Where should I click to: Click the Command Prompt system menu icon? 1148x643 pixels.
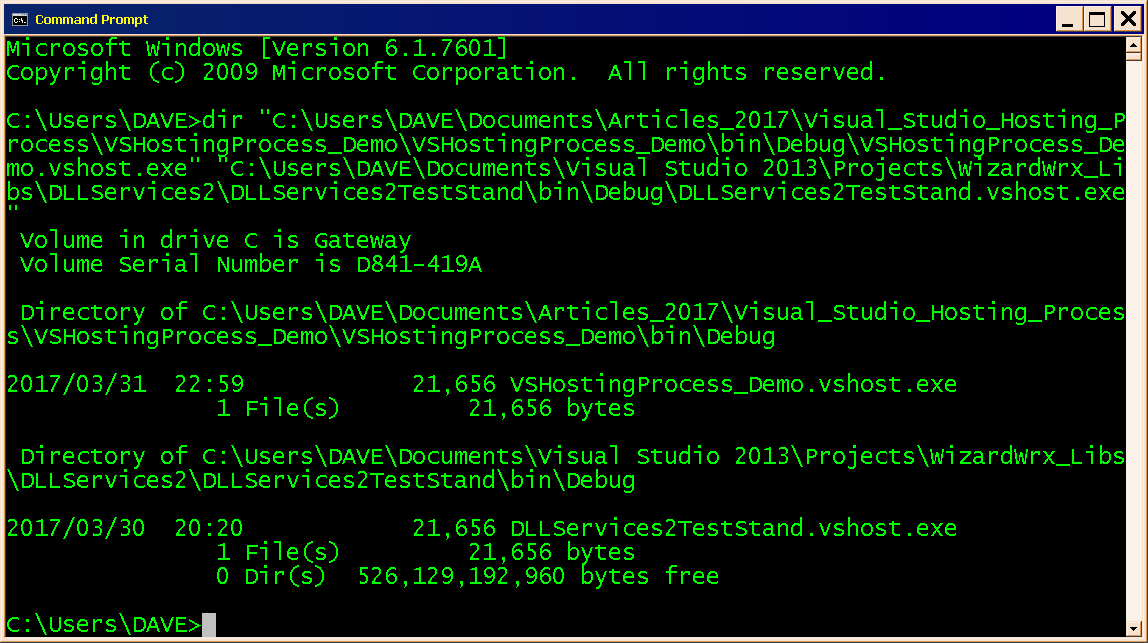(x=20, y=19)
